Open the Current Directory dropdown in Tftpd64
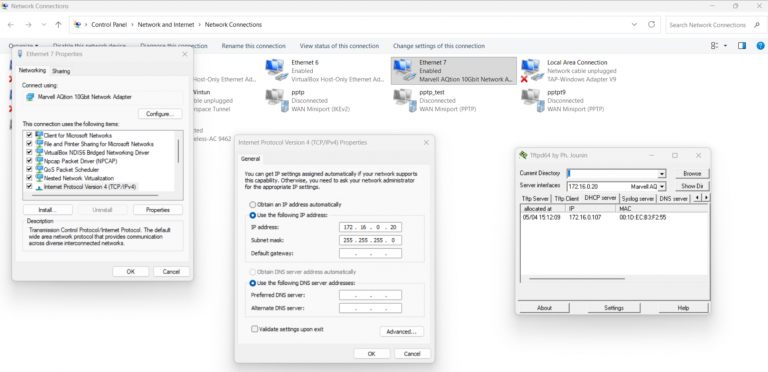Image resolution: width=768 pixels, height=372 pixels. (x=662, y=174)
